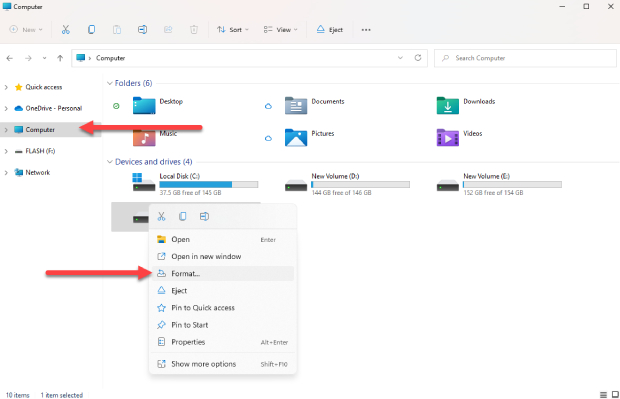Screen dimensions: 620x399
Task: Click the New Volume (E:) usage bar
Action: [512, 185]
